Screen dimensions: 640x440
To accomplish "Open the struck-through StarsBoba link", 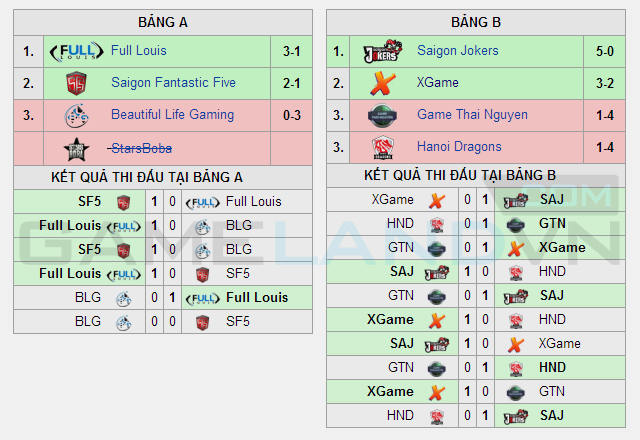I will (x=140, y=148).
